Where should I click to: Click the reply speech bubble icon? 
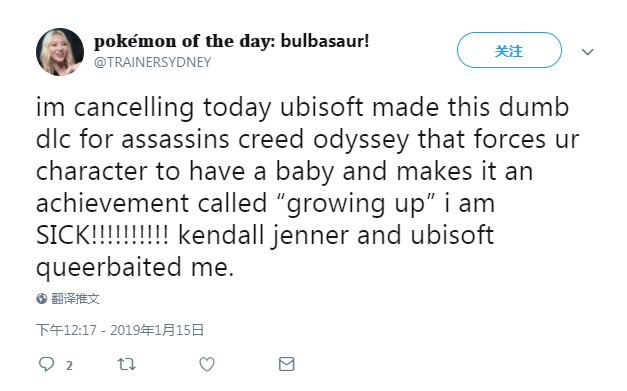pyautogui.click(x=46, y=364)
